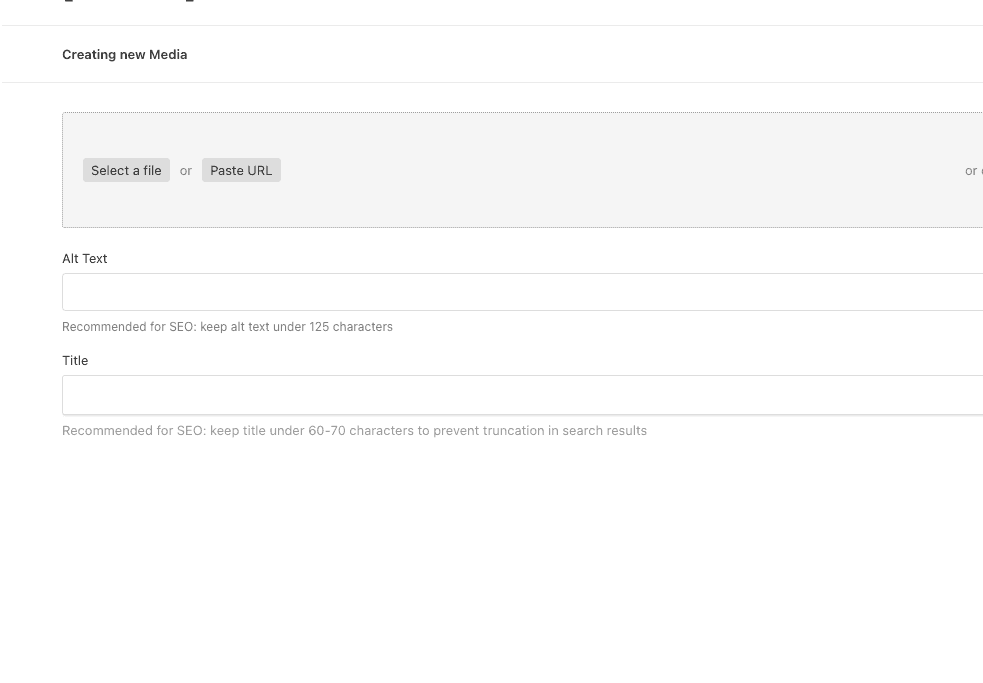Viewport: 983px width, 683px height.
Task: Click the alt text SEO recommendation hint
Action: click(x=227, y=327)
